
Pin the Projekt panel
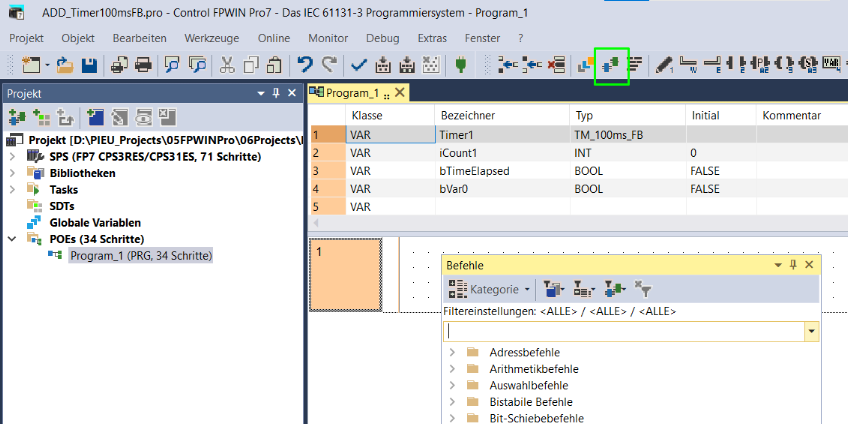coord(276,93)
